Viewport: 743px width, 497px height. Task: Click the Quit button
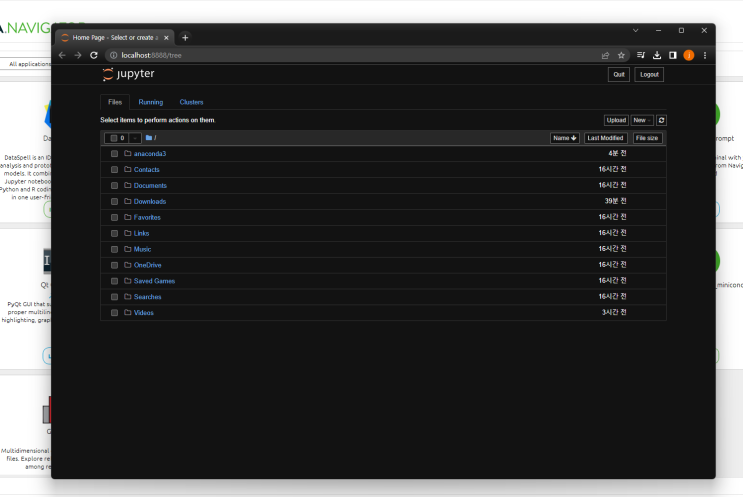(x=619, y=74)
